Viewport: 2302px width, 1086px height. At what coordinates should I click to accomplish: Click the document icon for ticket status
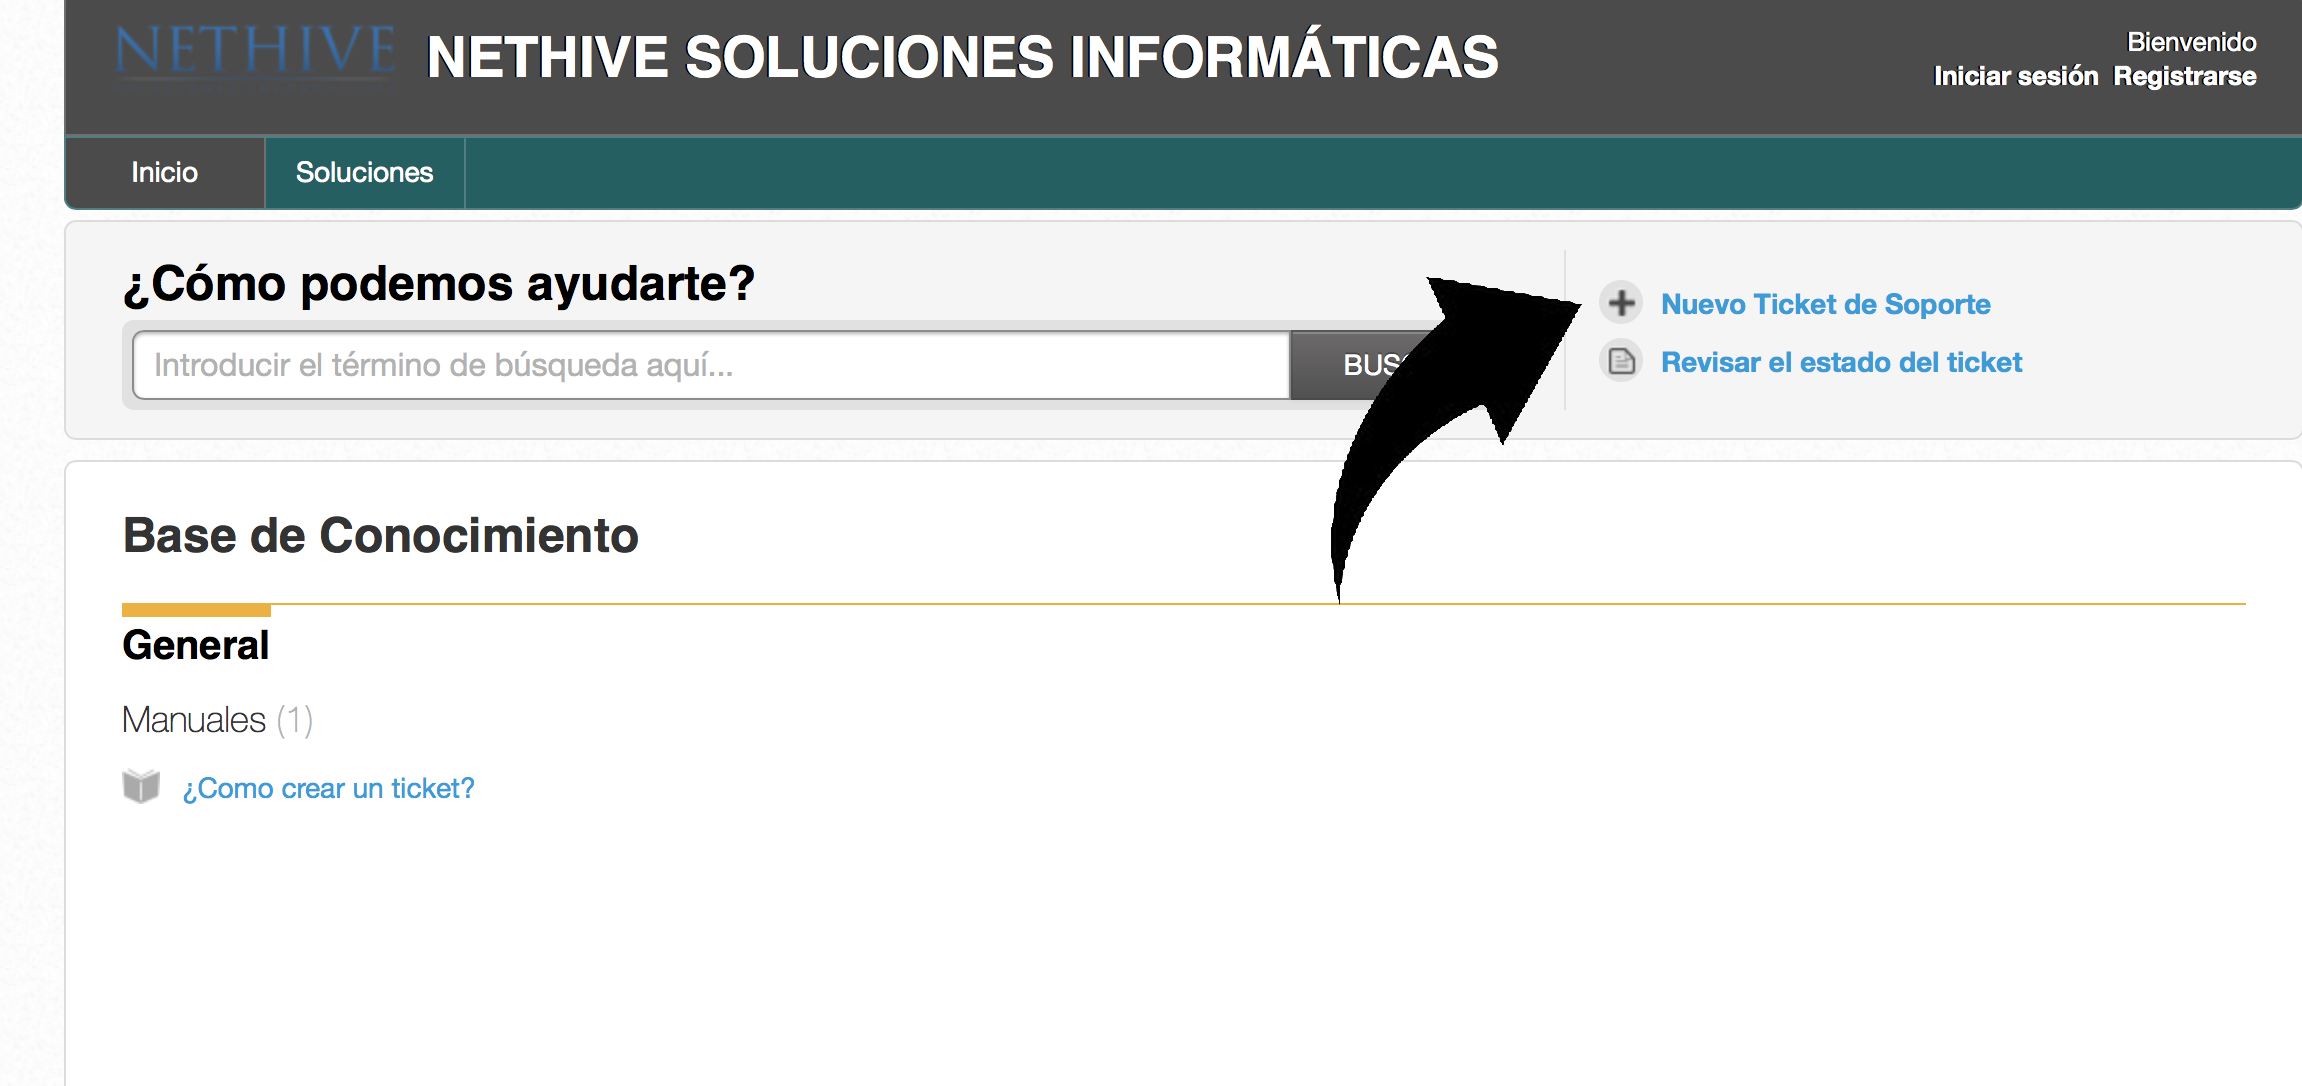point(1621,361)
